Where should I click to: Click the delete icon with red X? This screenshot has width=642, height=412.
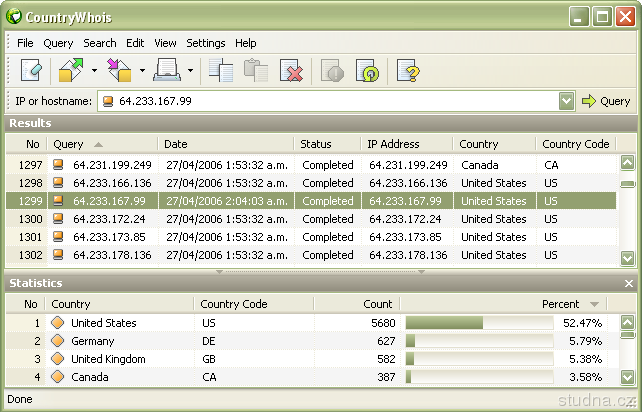(x=291, y=71)
